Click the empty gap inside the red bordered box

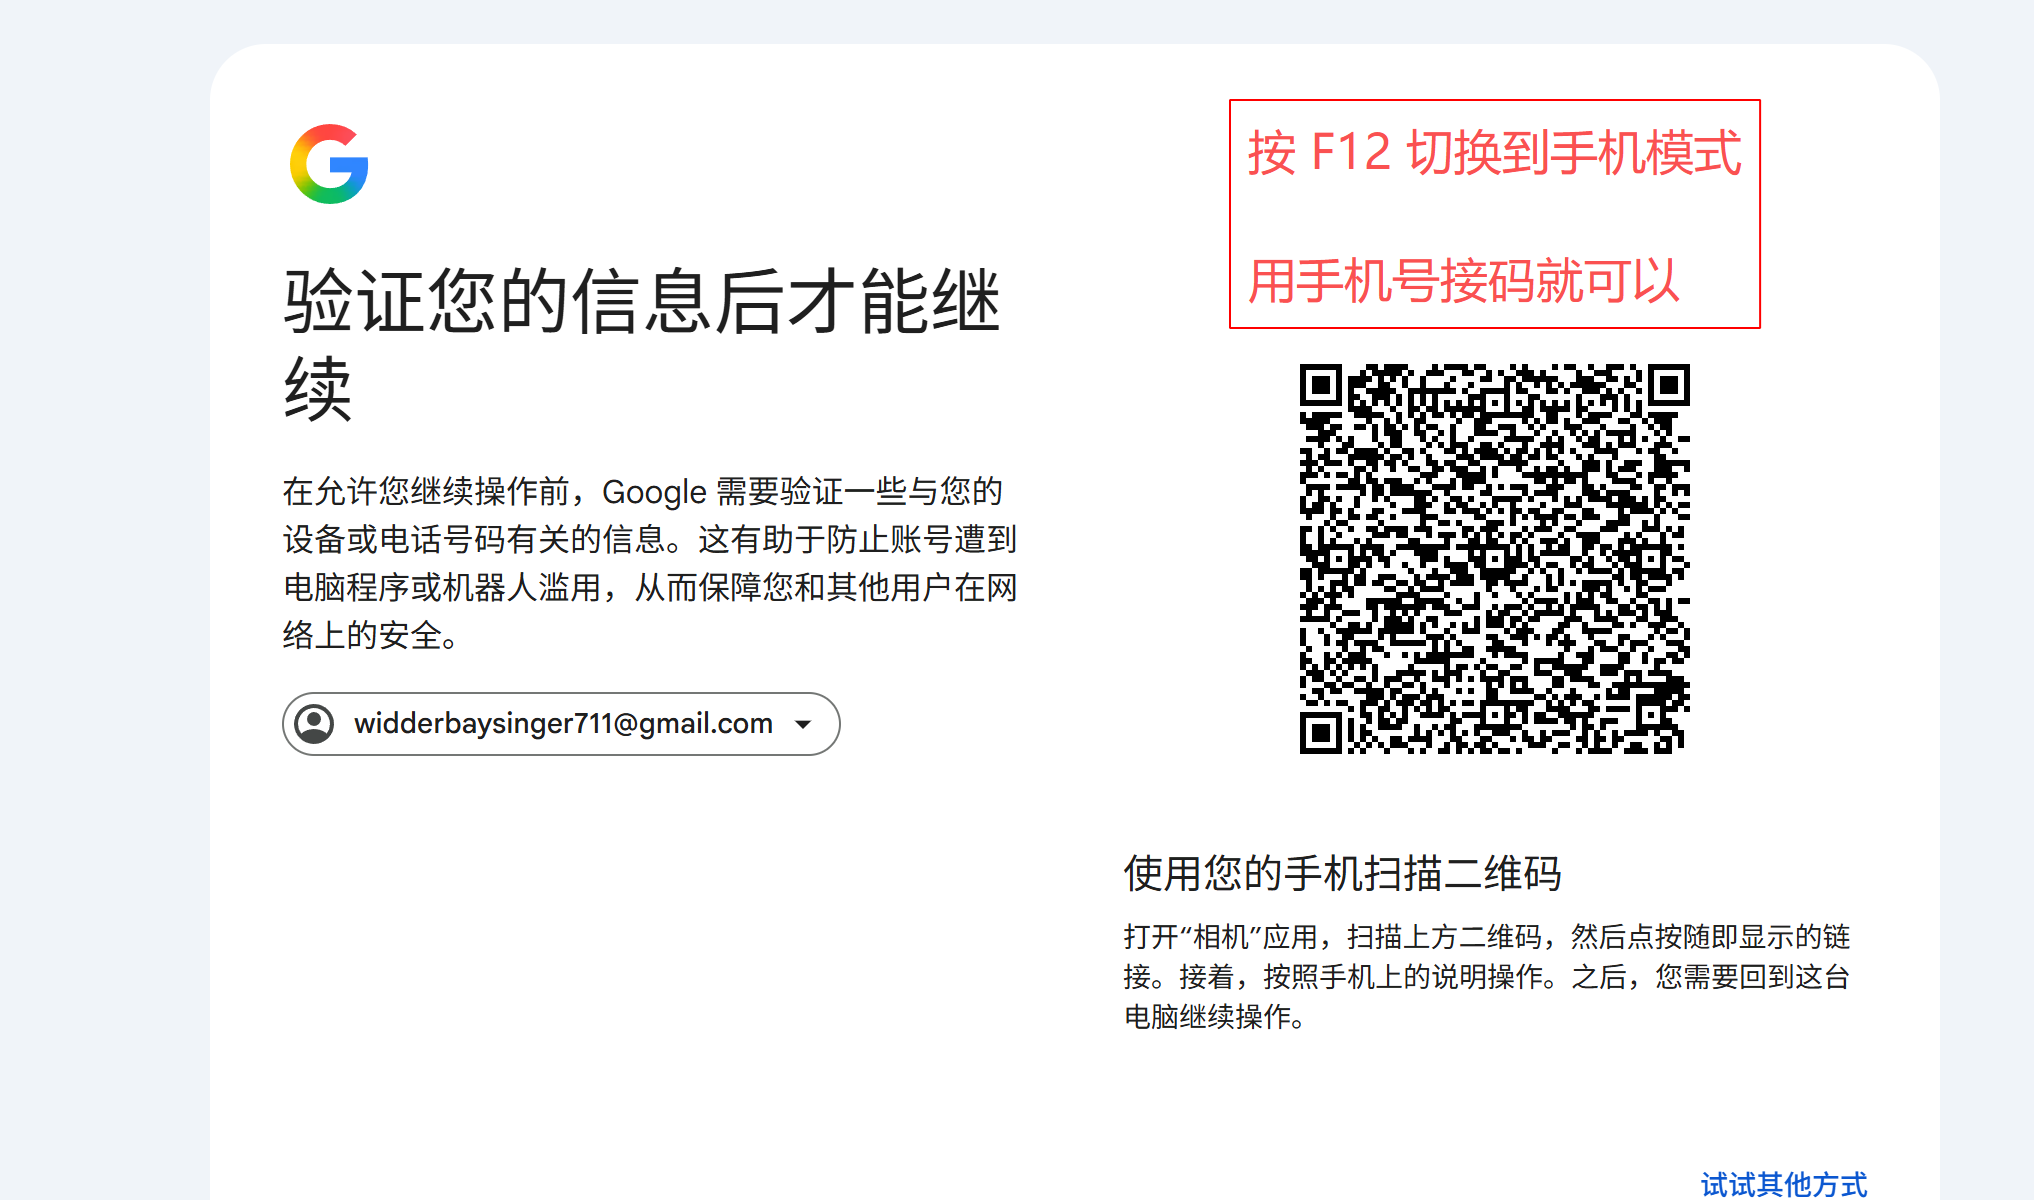[1494, 218]
